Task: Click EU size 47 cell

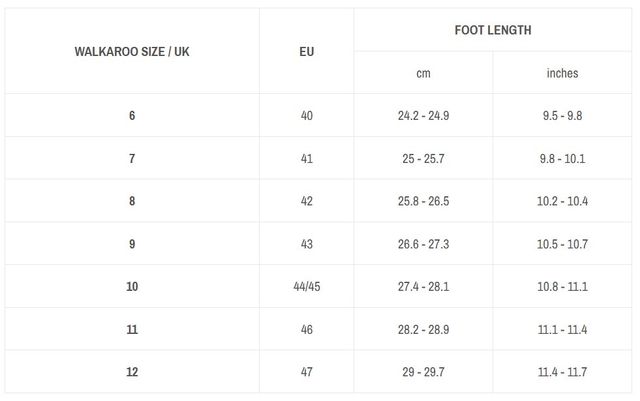Action: point(306,372)
